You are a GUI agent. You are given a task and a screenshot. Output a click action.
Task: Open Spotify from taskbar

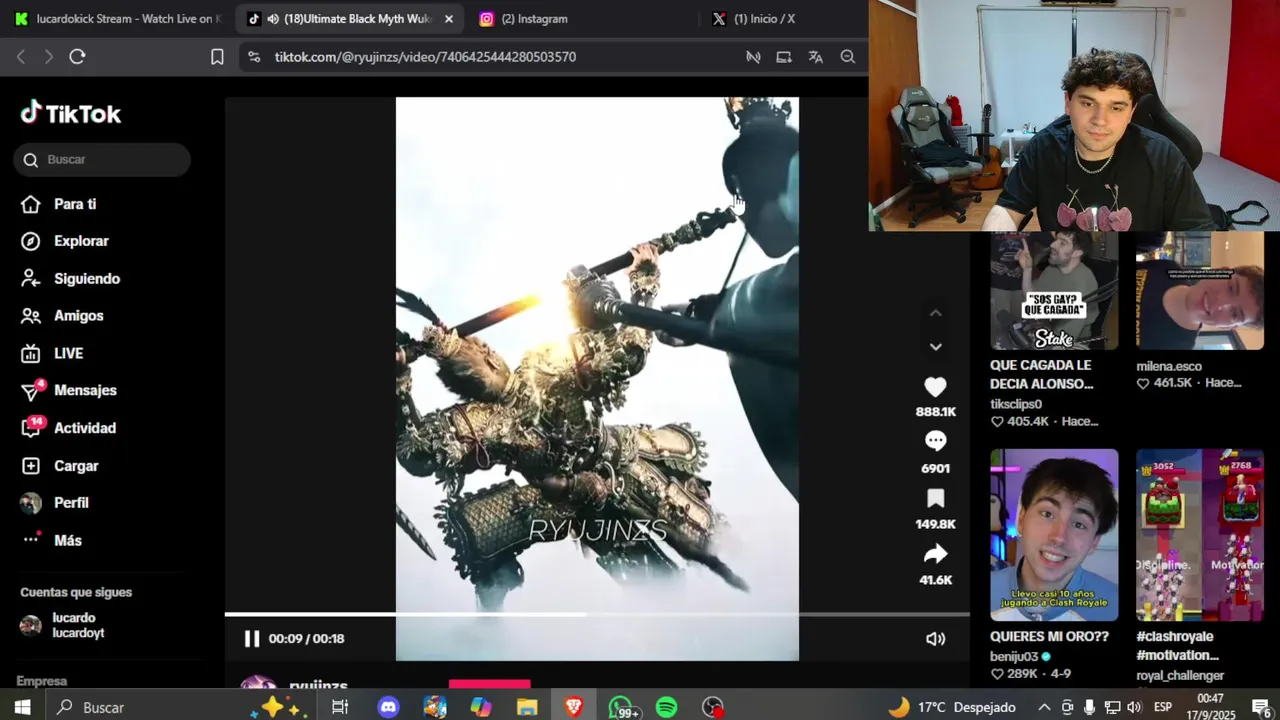(x=666, y=707)
